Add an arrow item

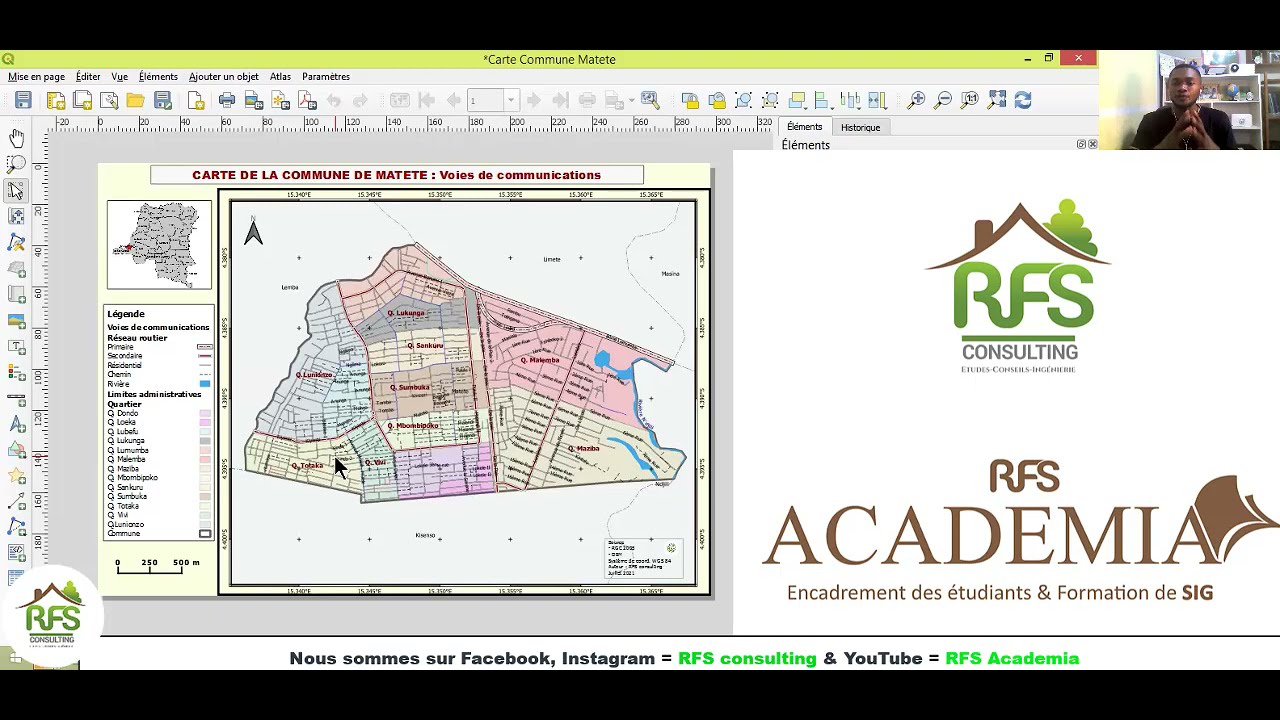coord(16,502)
